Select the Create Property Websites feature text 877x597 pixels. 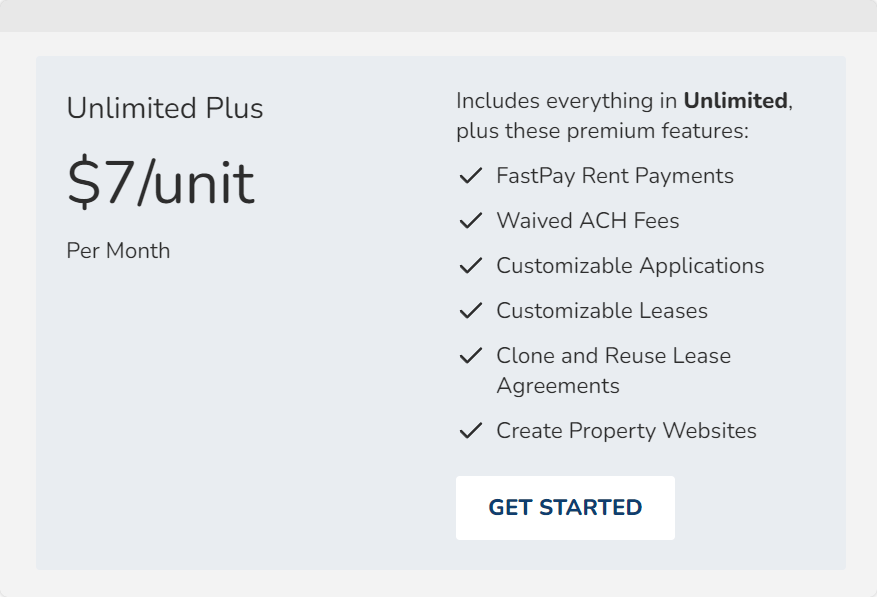click(626, 431)
